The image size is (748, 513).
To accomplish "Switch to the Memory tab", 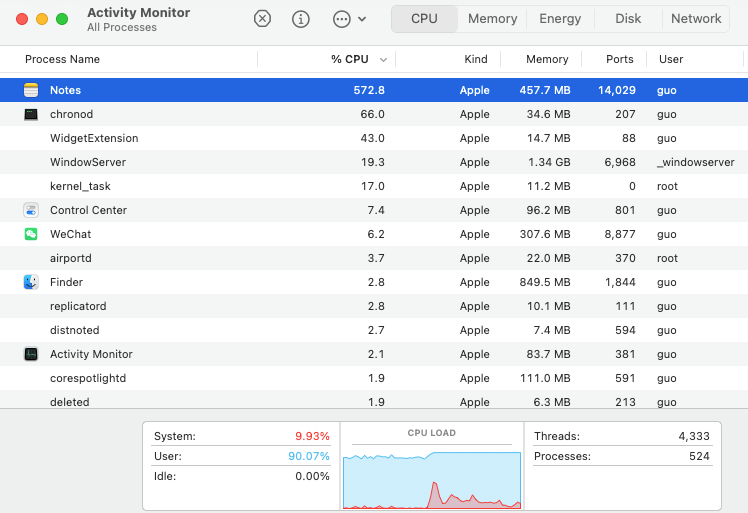I will pos(492,19).
